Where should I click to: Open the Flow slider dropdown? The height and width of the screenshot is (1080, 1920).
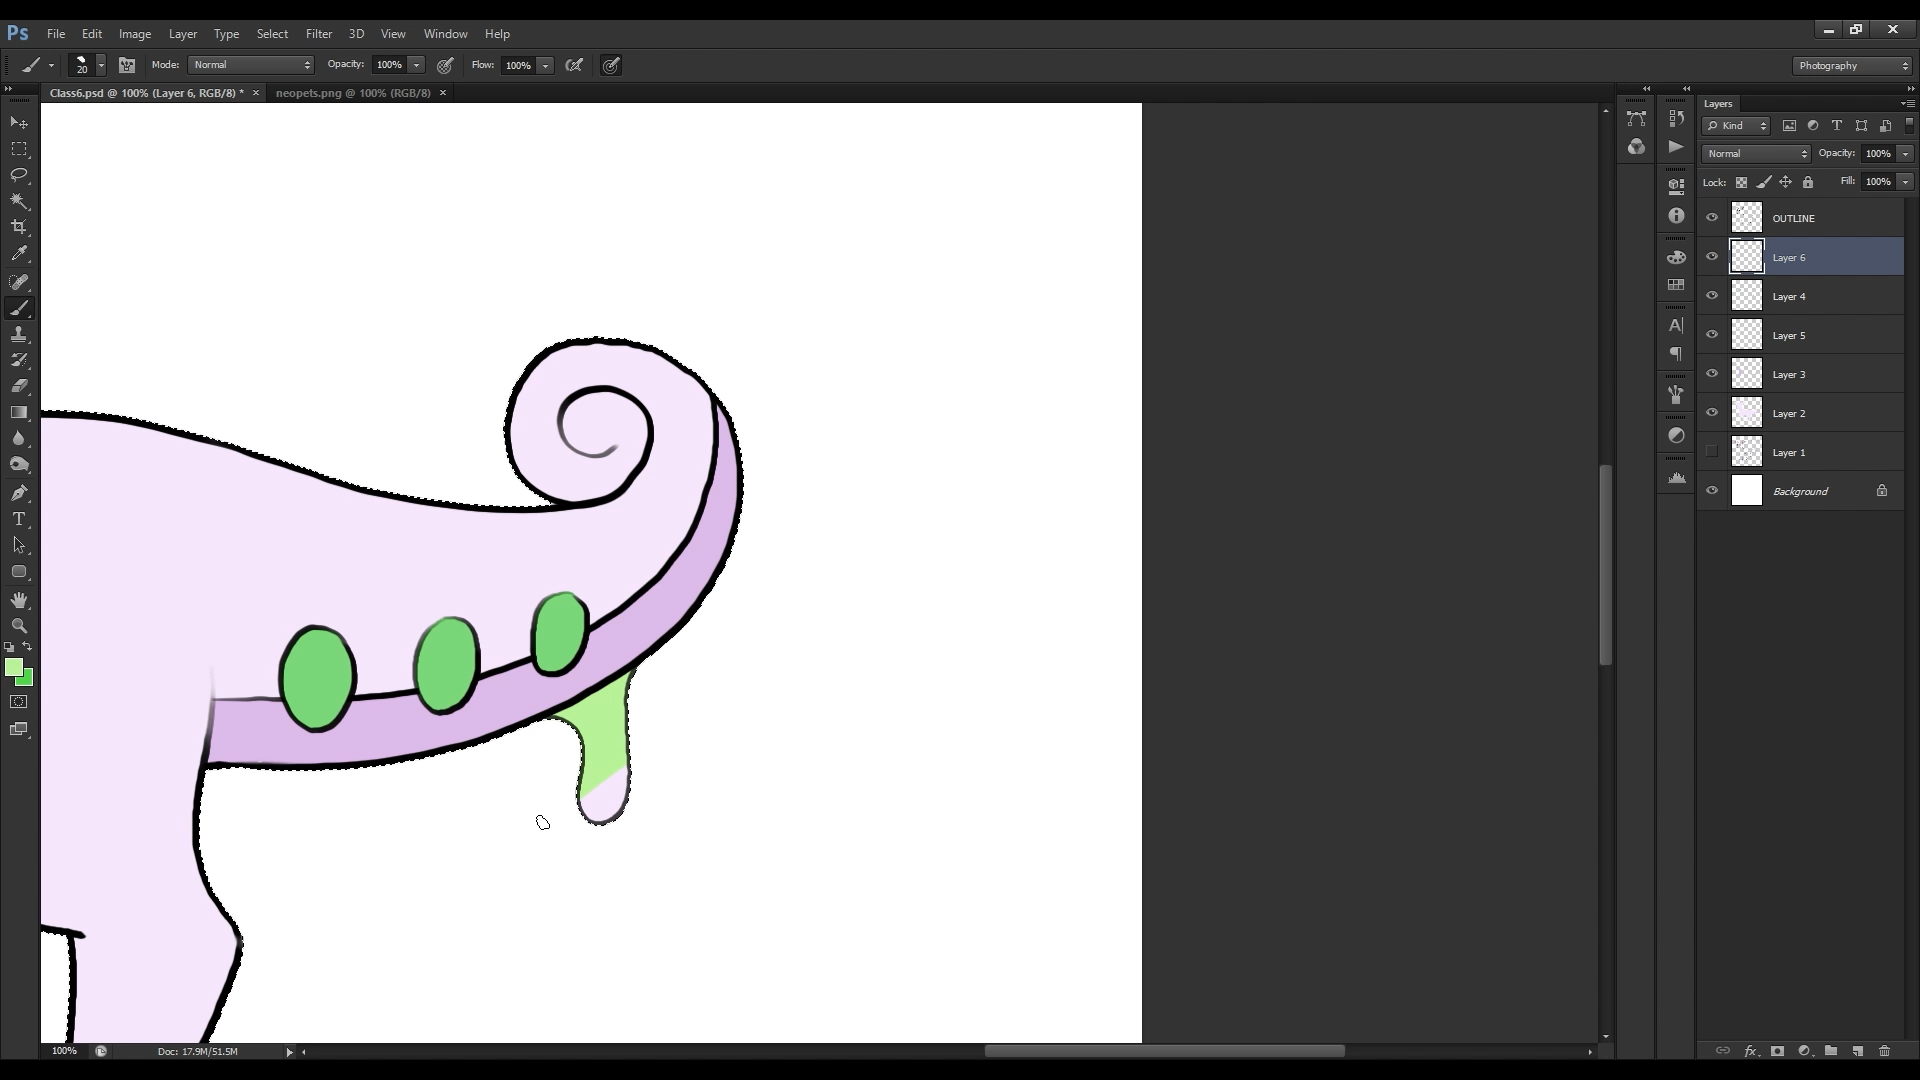coord(545,65)
